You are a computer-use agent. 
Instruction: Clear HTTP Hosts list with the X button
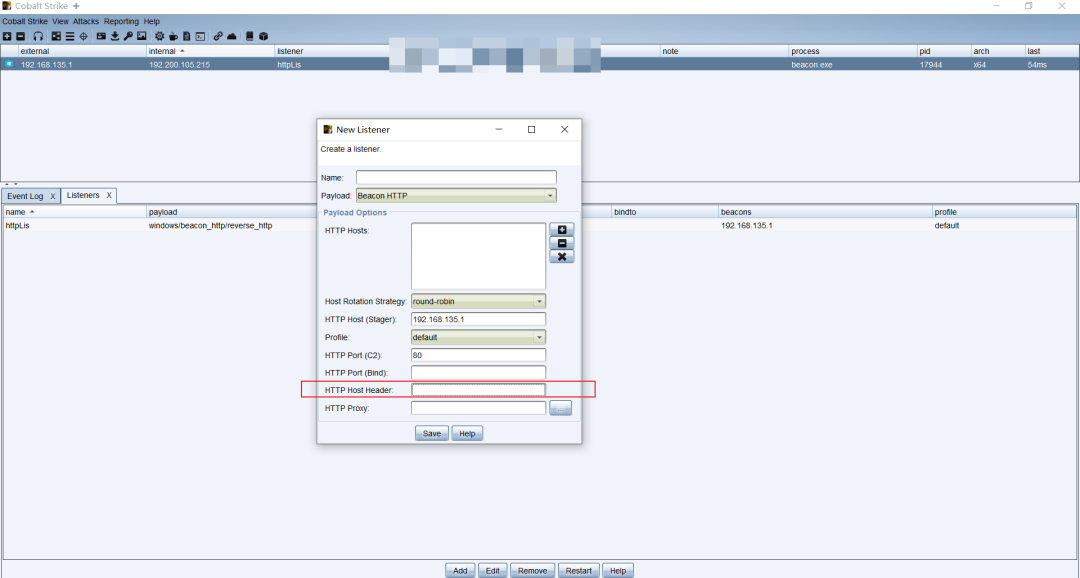(562, 257)
